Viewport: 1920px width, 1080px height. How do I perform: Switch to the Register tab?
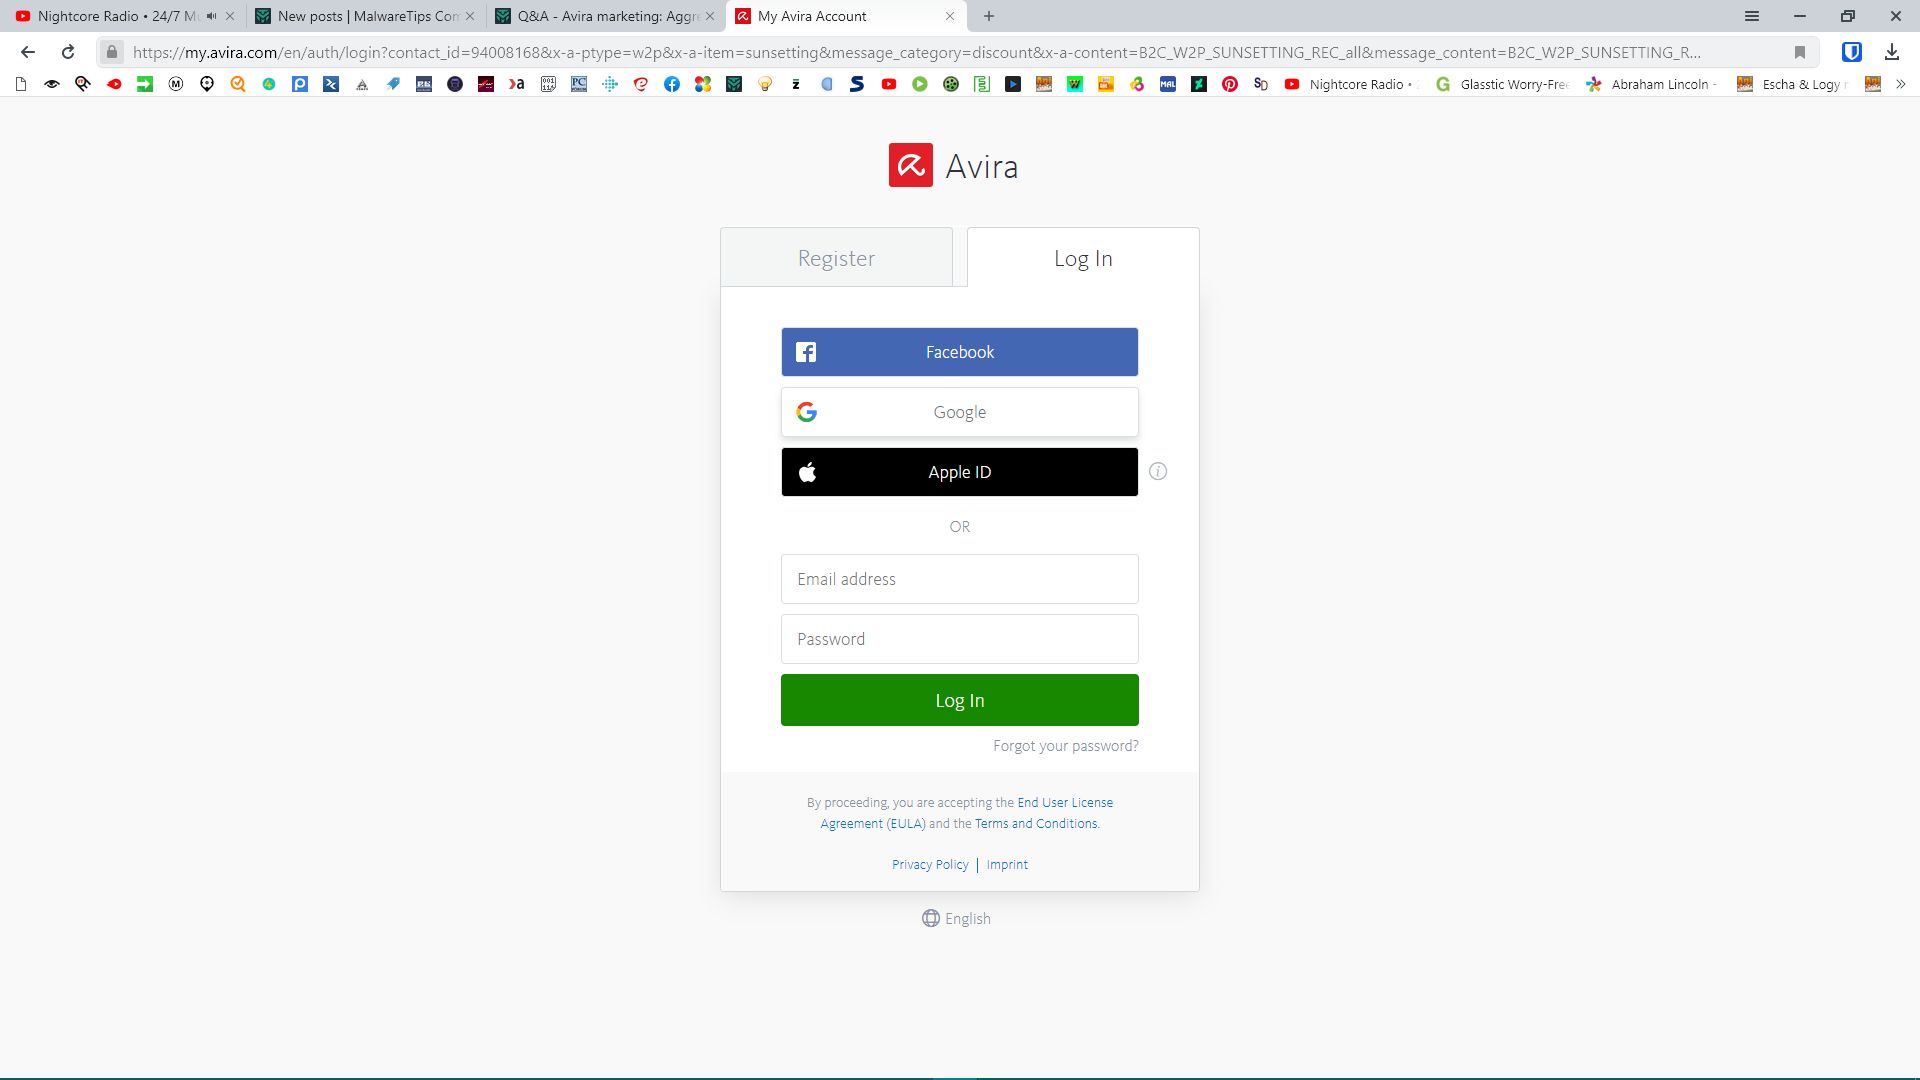836,258
